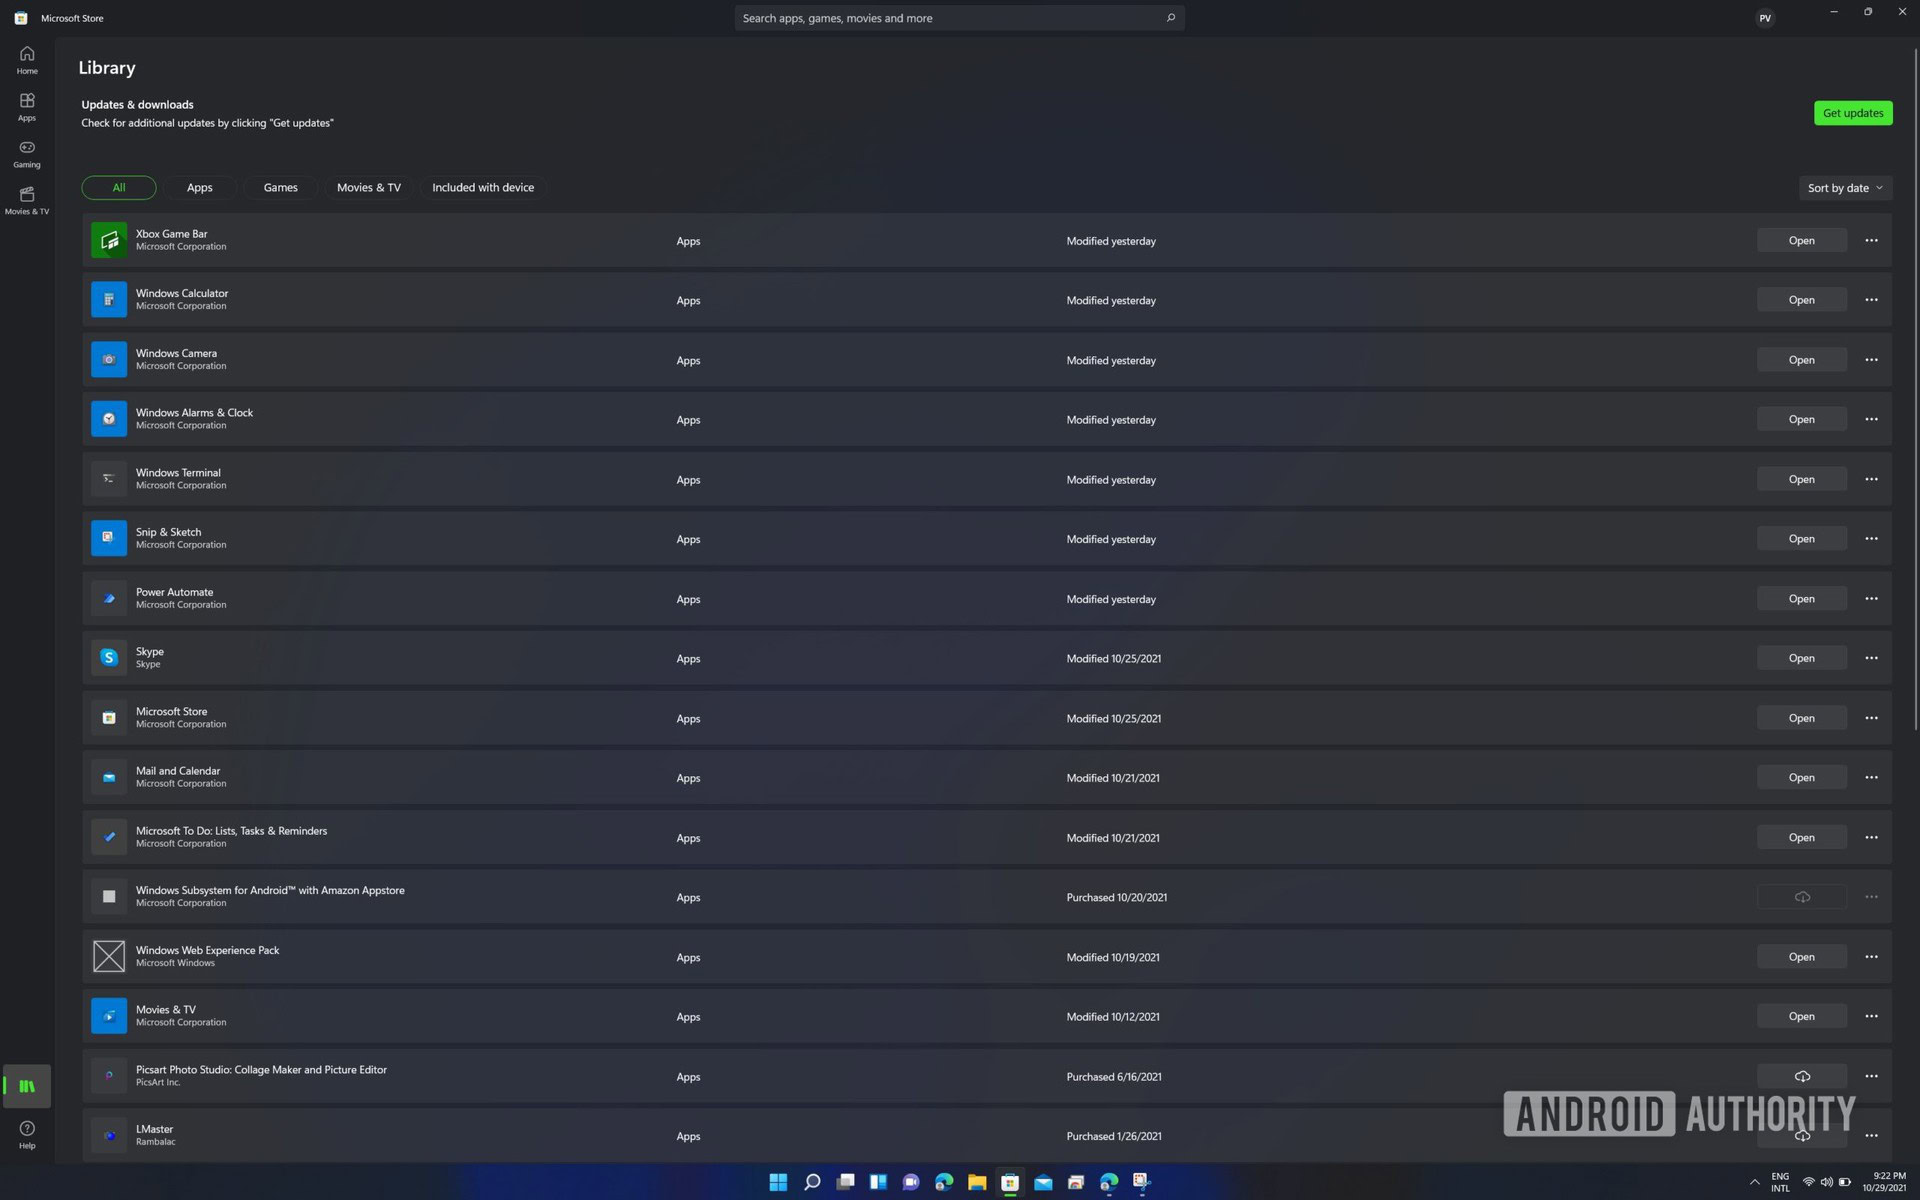Open Mail and Calendar app

[x=1801, y=777]
